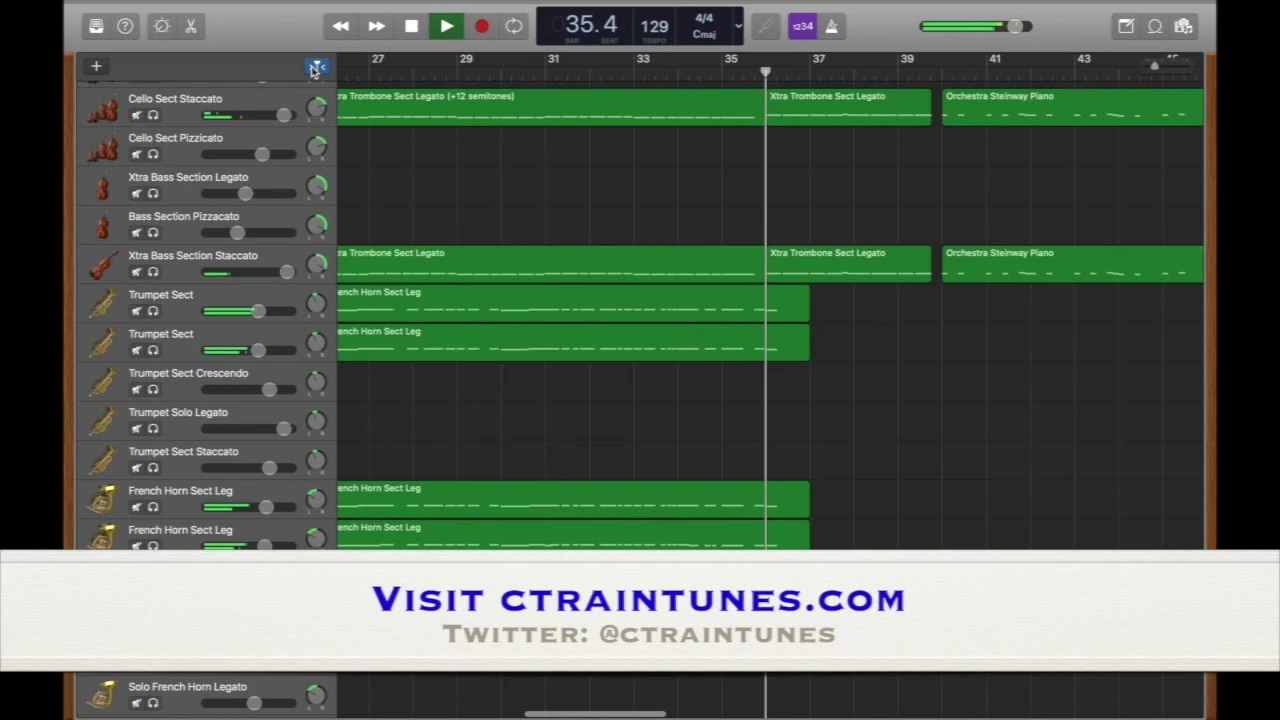
Task: Open the Tuner icon in the toolbar
Action: click(x=765, y=26)
